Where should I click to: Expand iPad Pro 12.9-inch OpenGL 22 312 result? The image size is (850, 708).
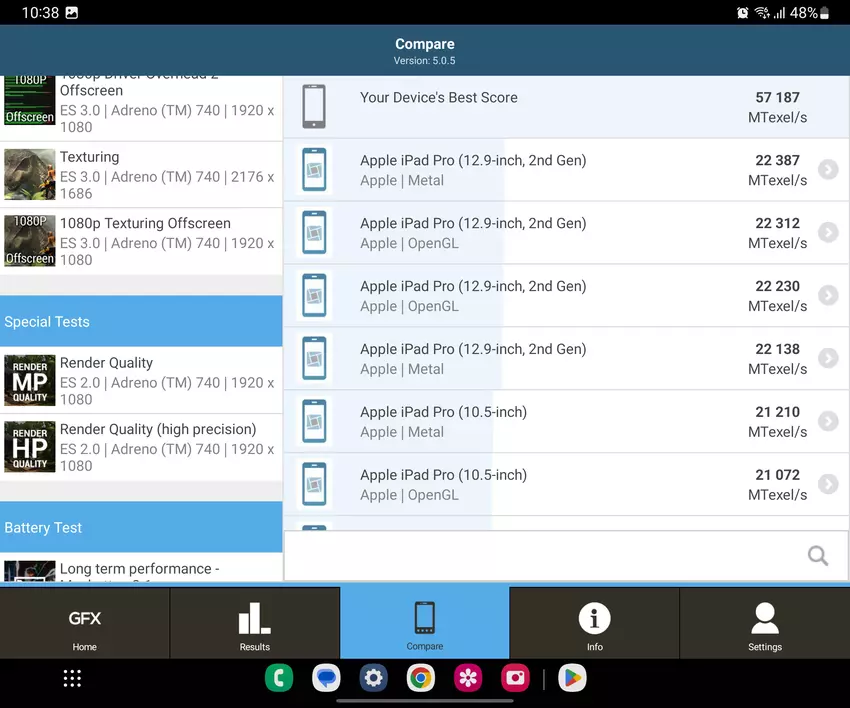click(827, 233)
